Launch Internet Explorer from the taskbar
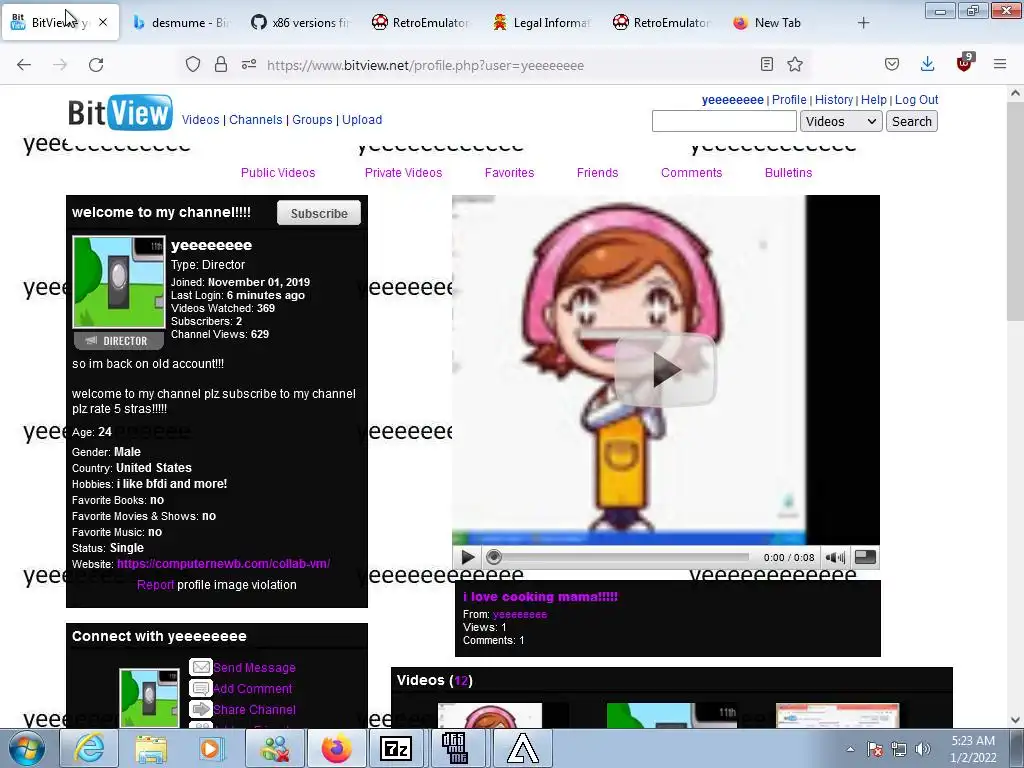The width and height of the screenshot is (1024, 768). pos(88,748)
